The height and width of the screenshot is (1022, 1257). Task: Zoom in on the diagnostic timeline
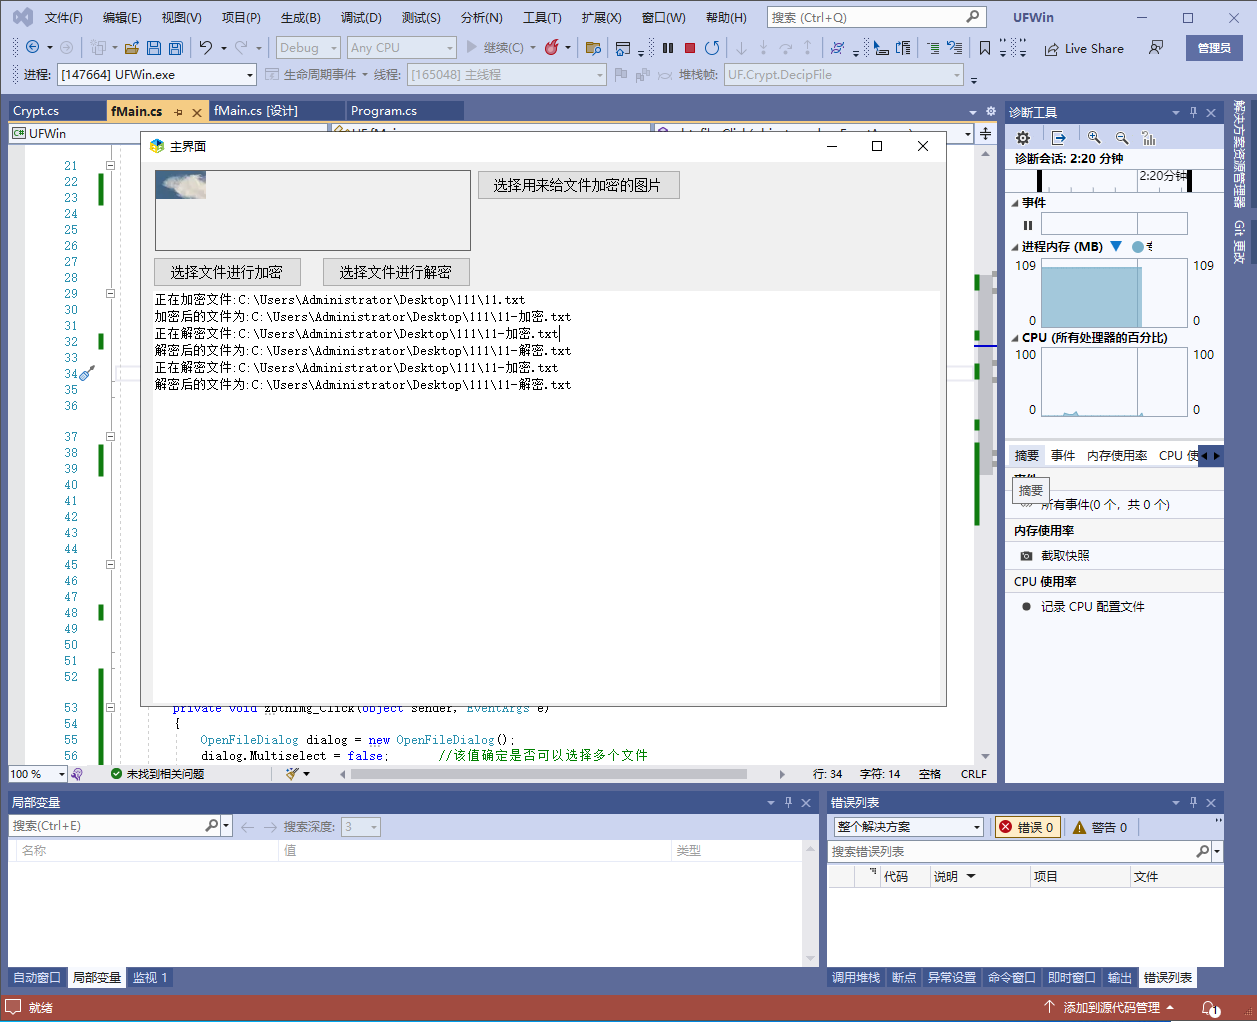(1094, 138)
